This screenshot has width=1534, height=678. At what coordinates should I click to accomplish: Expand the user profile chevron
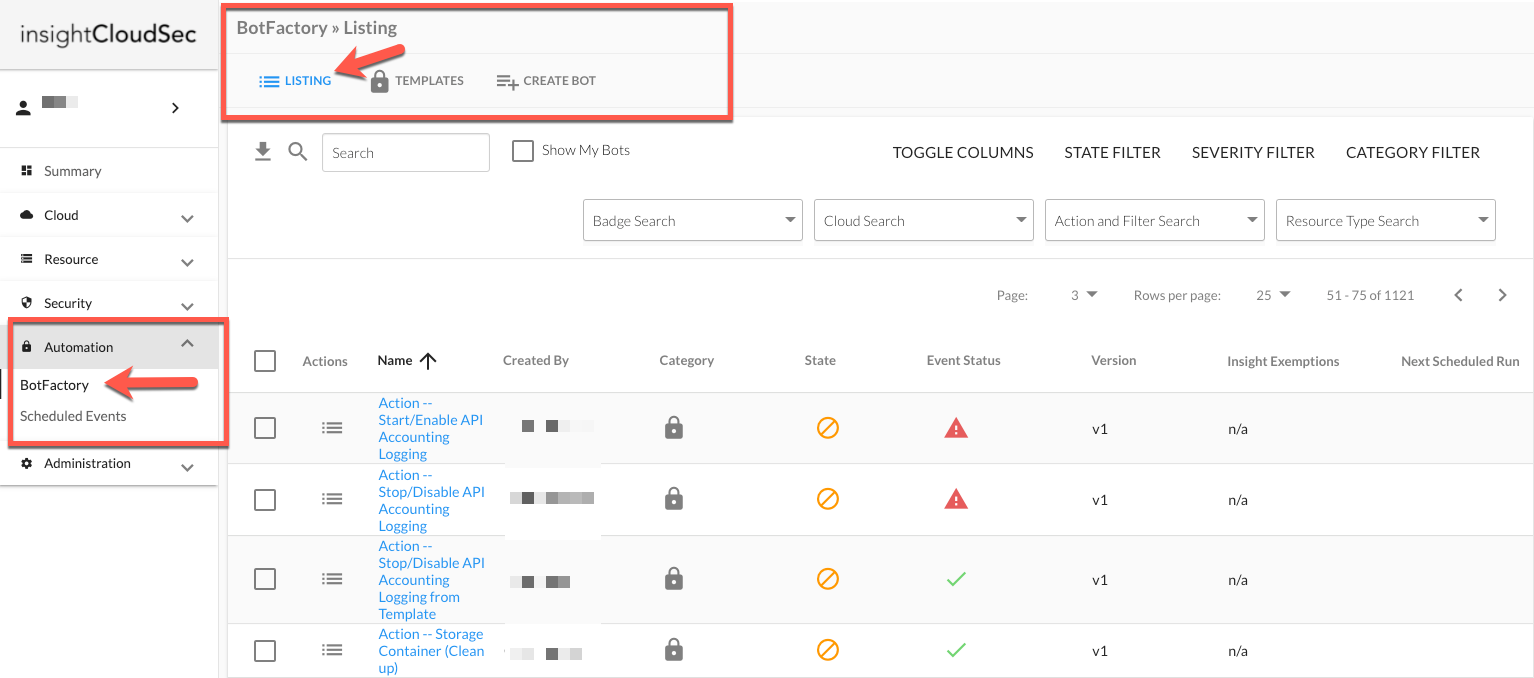(175, 108)
